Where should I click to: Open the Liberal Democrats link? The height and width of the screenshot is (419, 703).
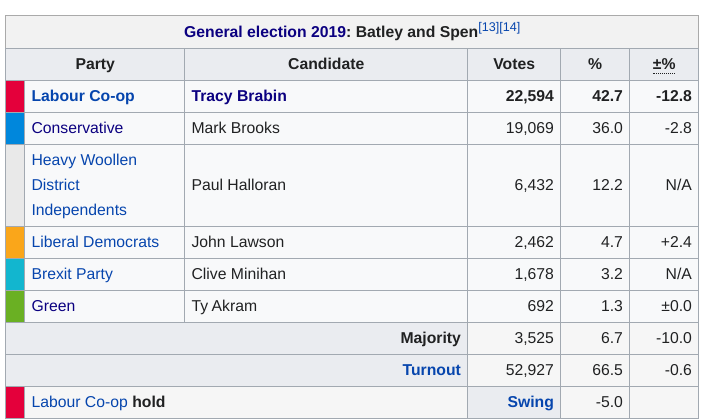(95, 242)
